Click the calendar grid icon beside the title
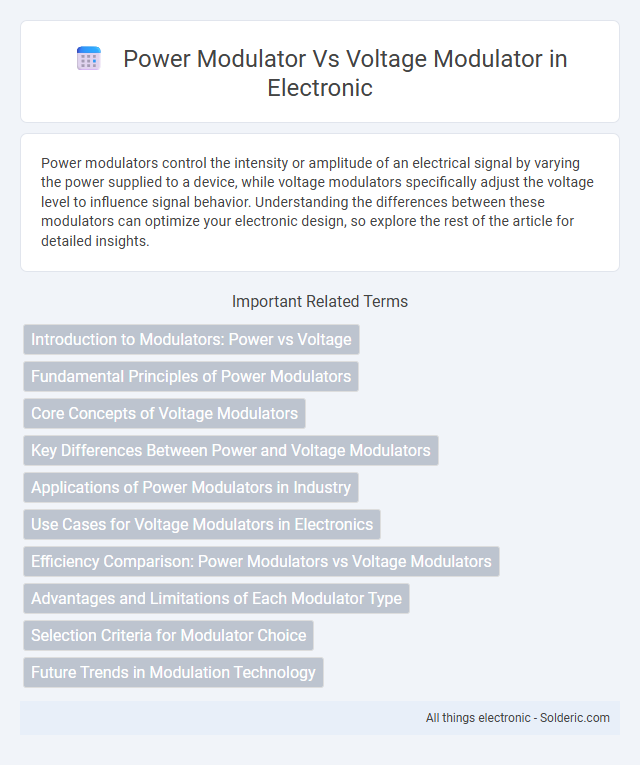This screenshot has width=640, height=765. 89,59
